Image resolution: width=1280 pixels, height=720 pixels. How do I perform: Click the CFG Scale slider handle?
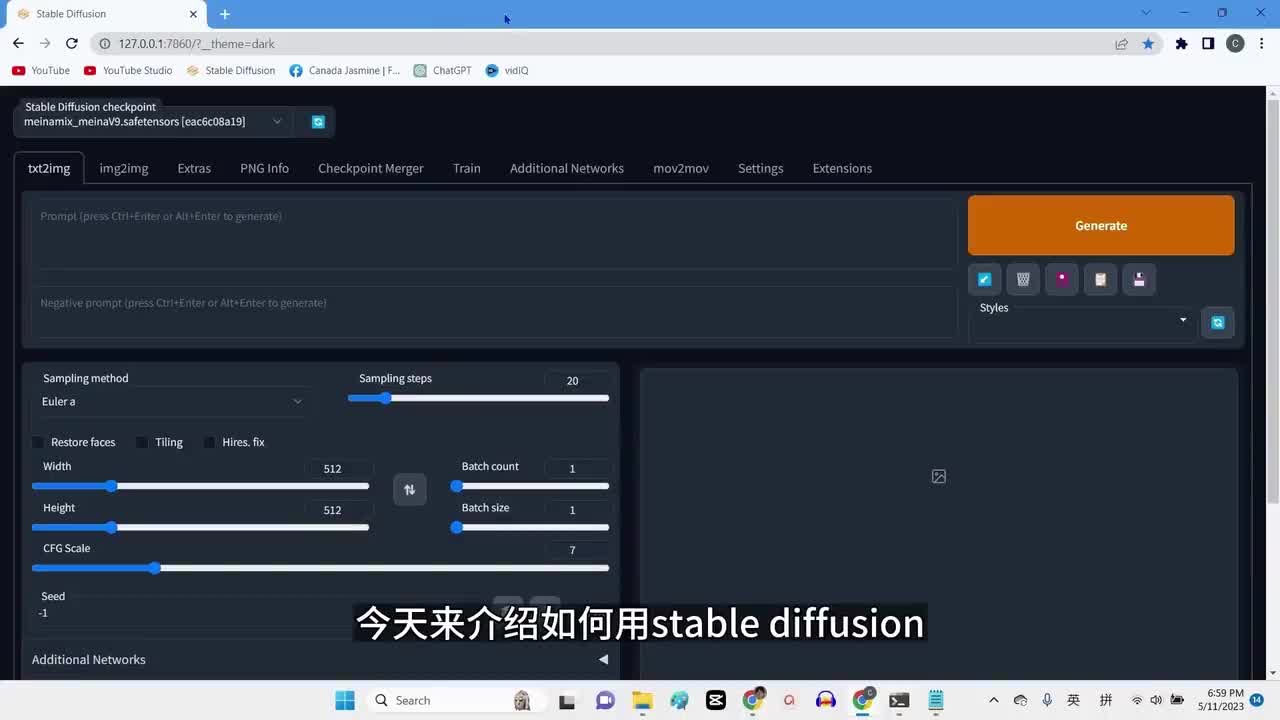pos(155,568)
